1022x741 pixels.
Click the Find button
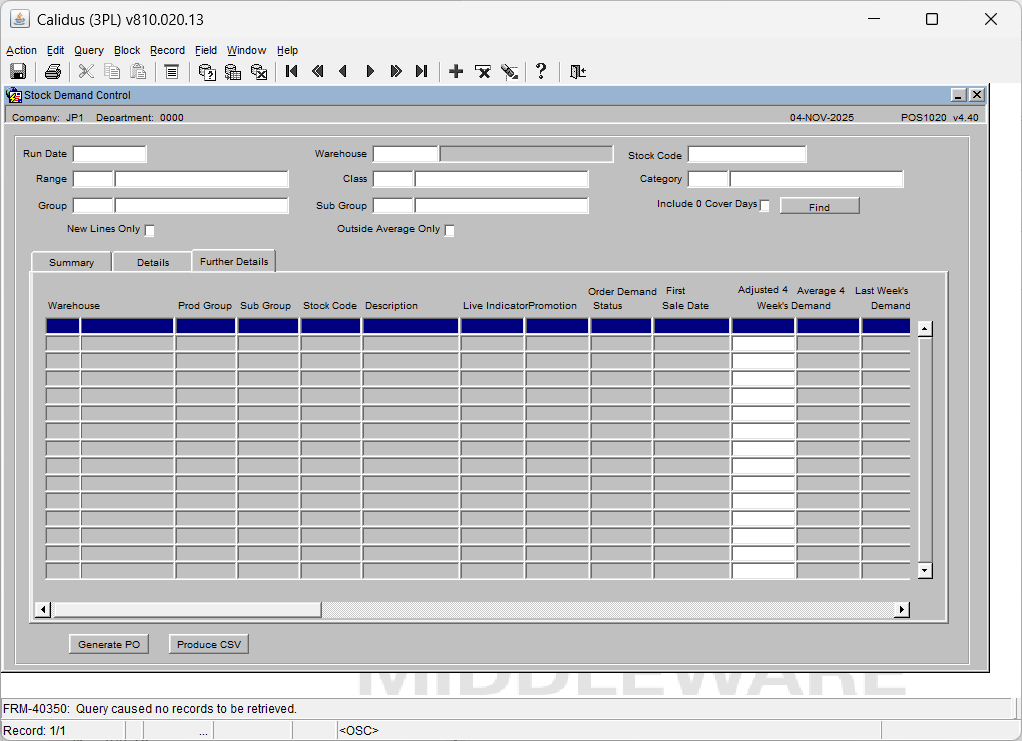819,207
